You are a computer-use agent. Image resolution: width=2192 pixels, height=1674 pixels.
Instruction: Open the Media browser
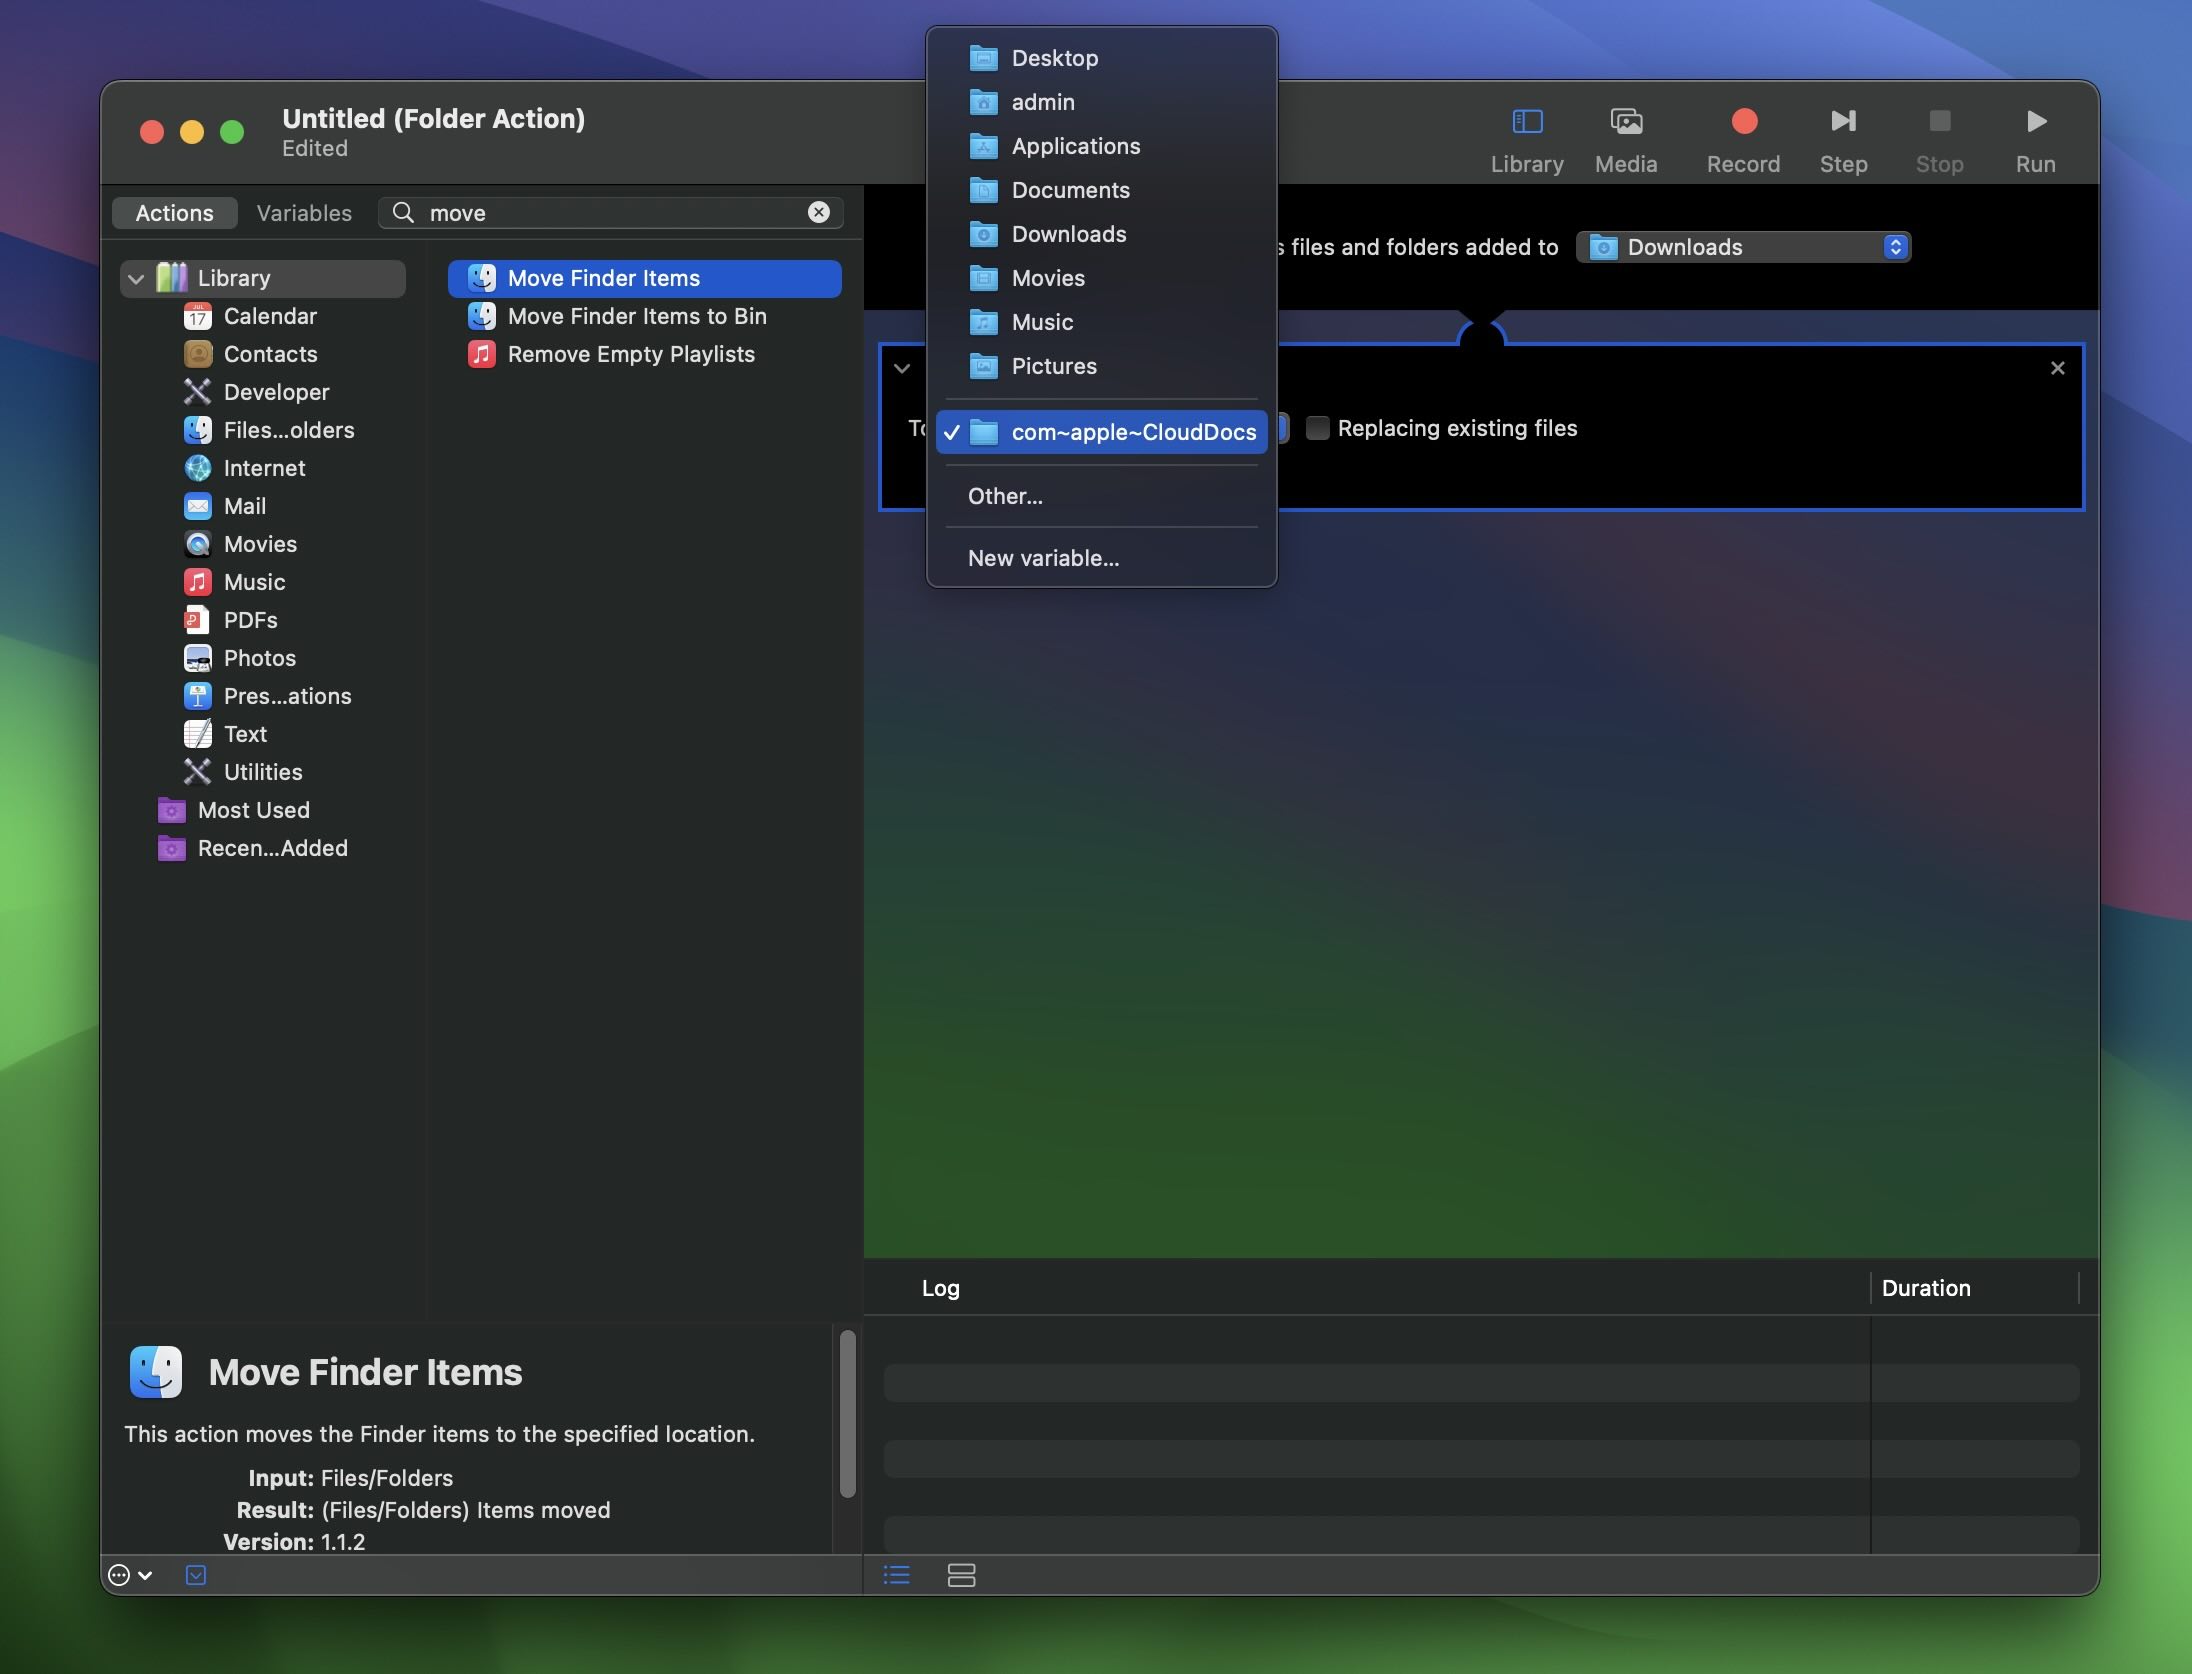pos(1626,139)
